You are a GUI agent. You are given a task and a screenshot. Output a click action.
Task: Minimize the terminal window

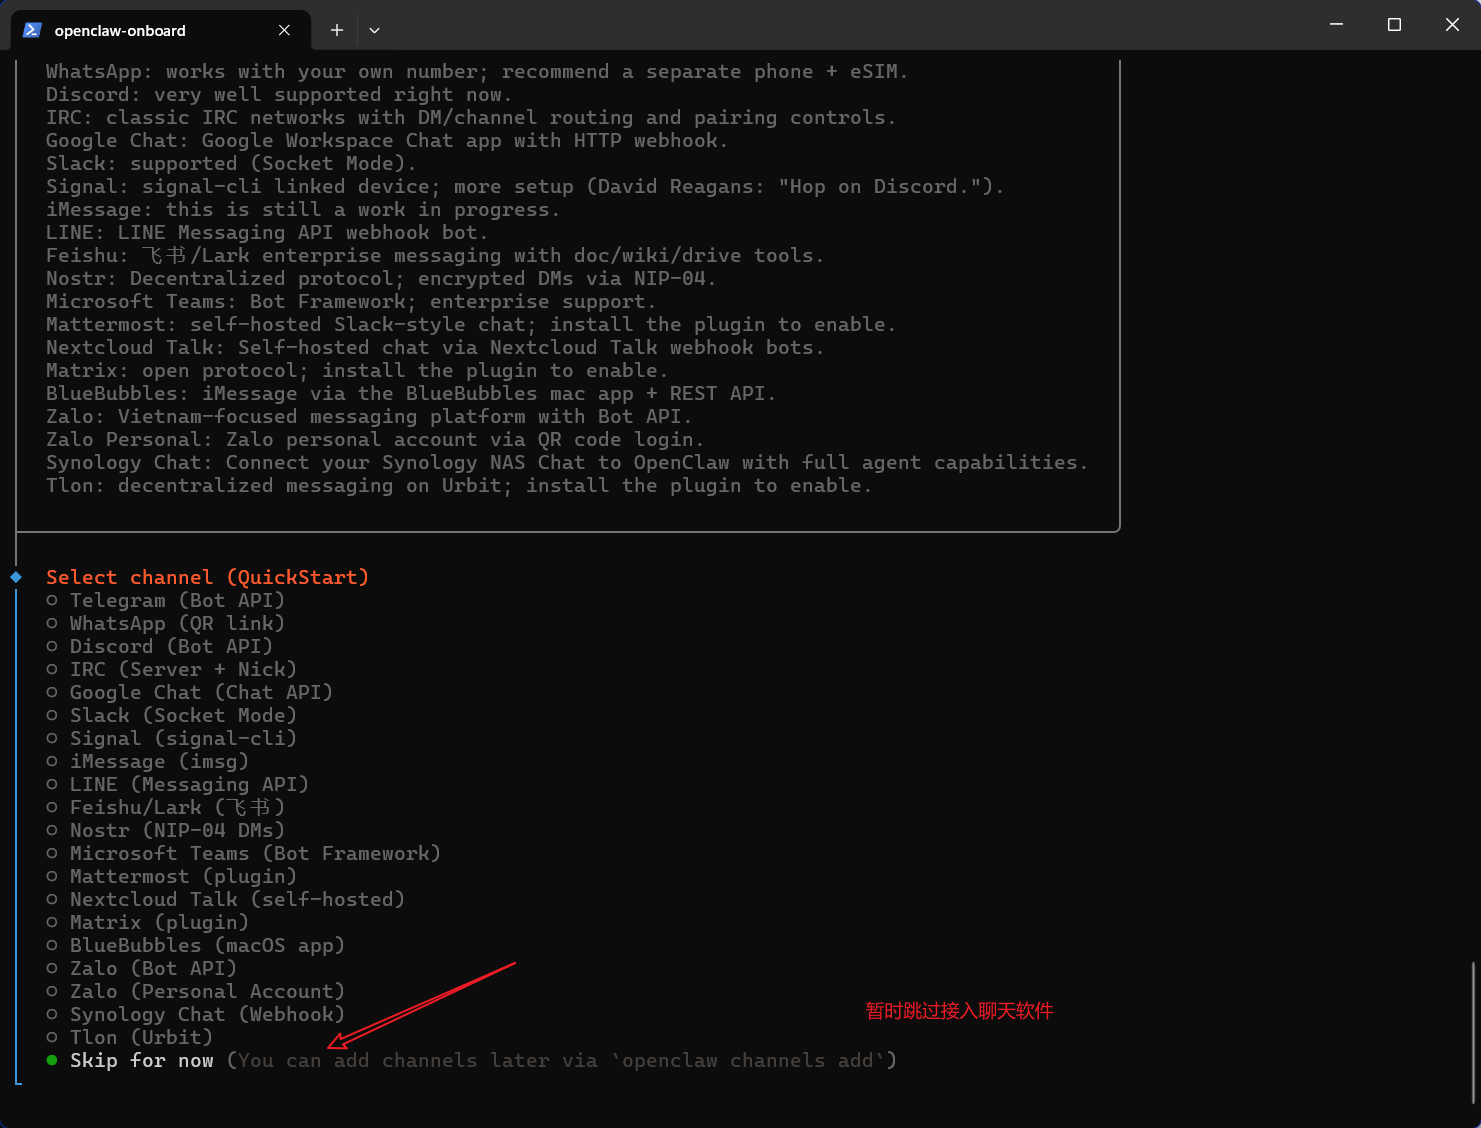(x=1336, y=24)
